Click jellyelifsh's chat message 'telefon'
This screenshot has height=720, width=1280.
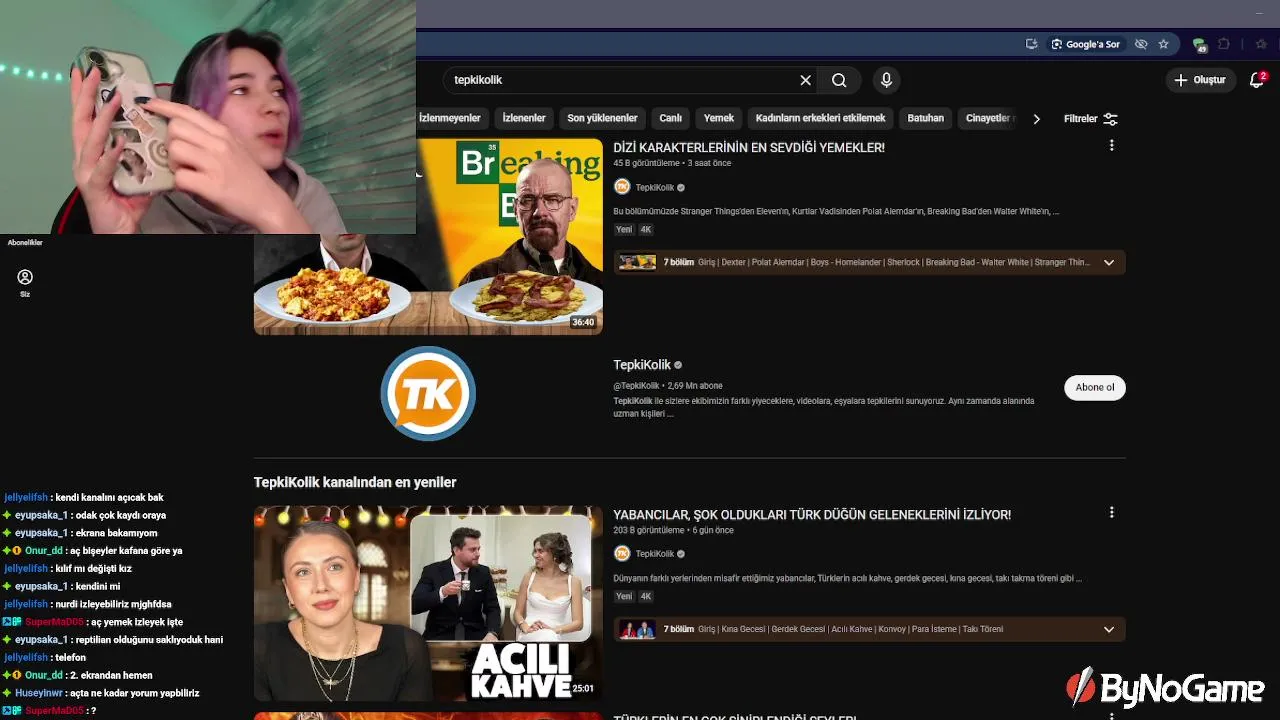[x=70, y=657]
